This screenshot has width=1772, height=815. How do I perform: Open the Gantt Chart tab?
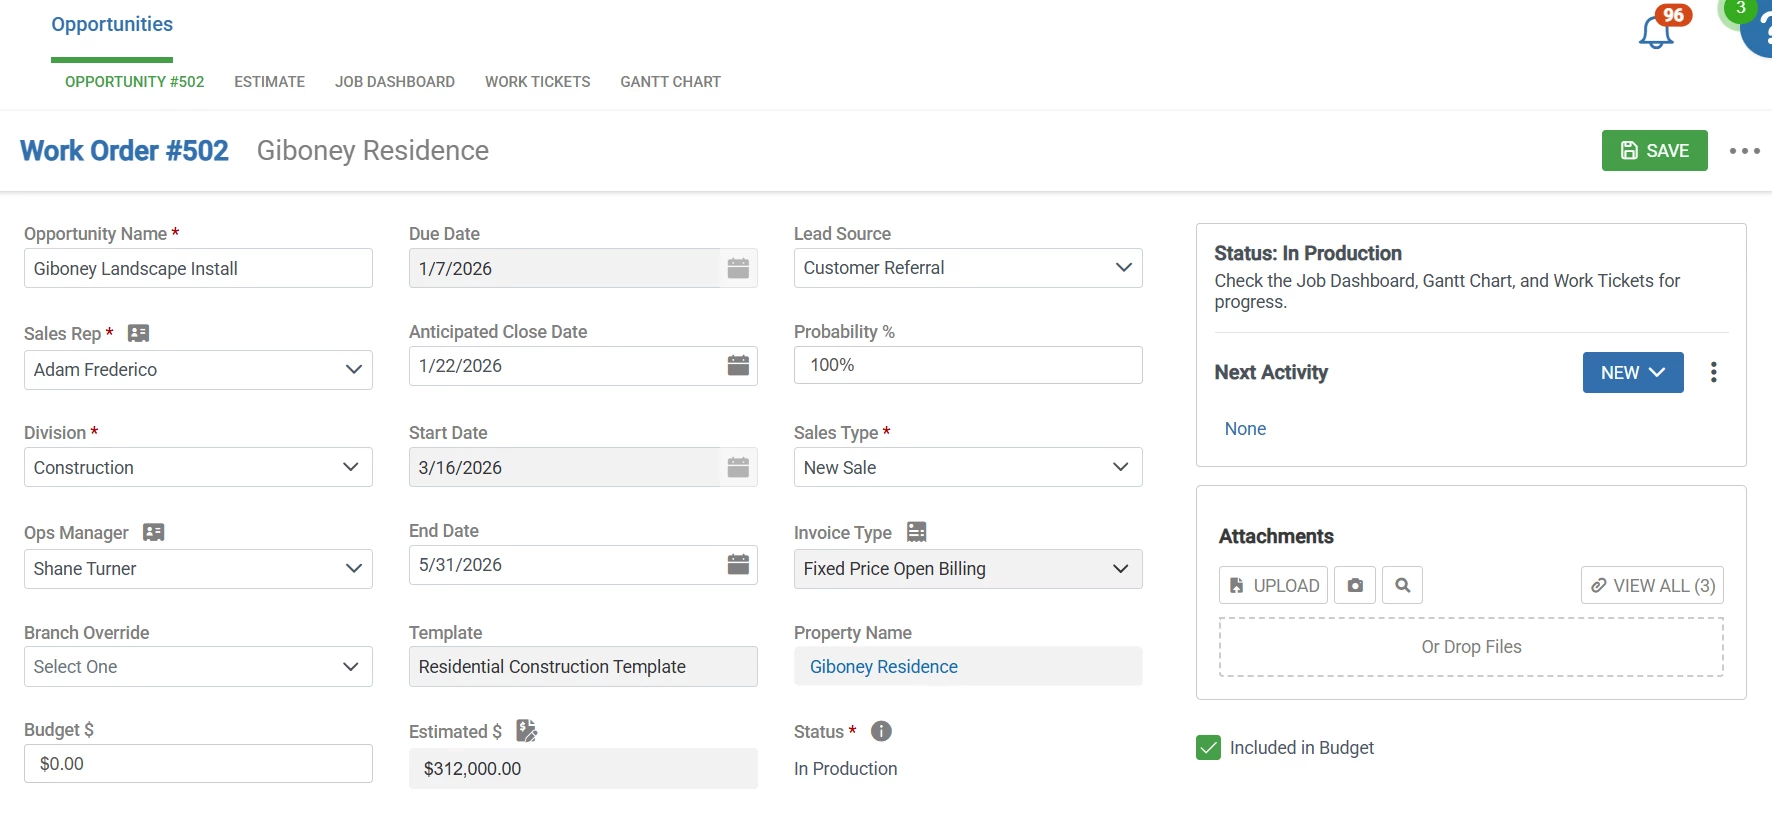coord(670,82)
